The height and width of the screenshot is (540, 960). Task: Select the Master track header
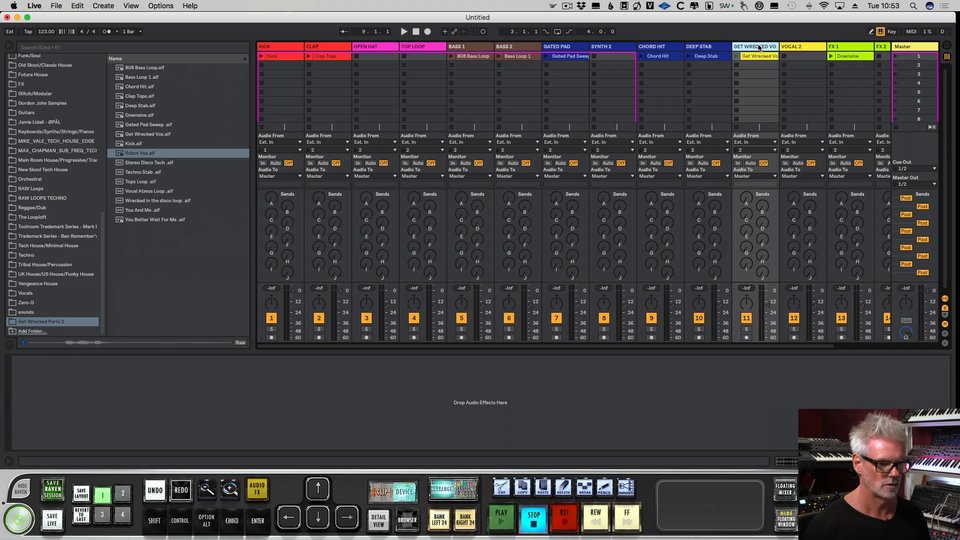point(915,47)
